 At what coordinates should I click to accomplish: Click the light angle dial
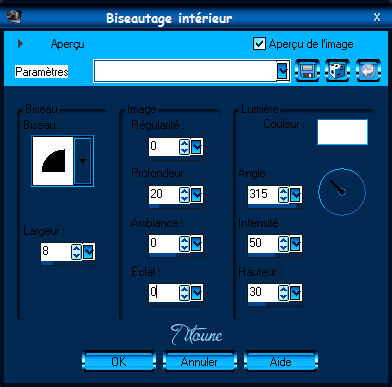click(342, 192)
